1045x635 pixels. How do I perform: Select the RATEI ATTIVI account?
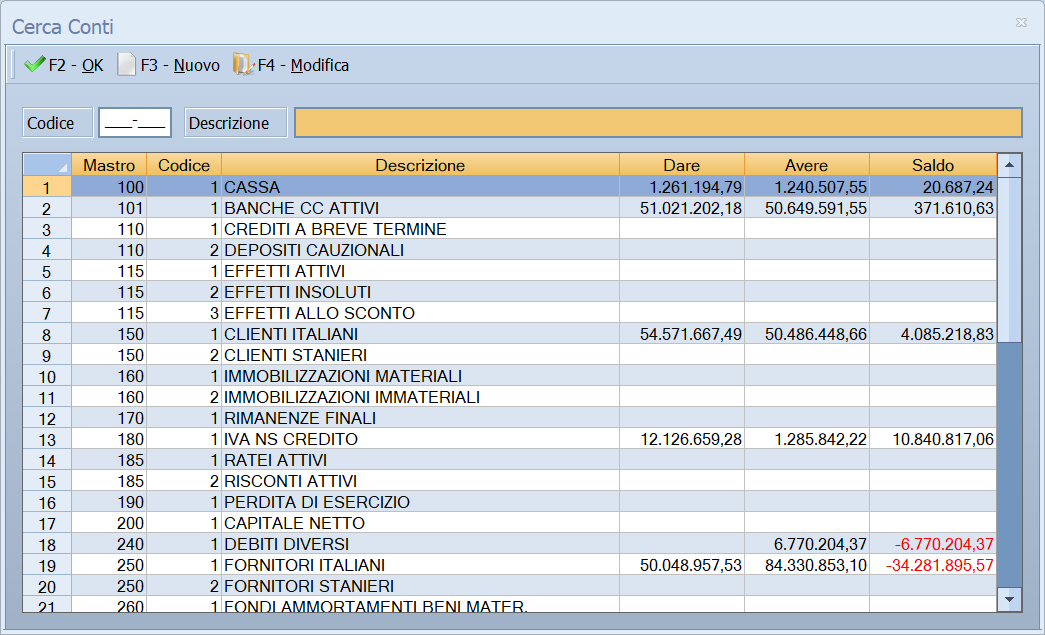click(x=510, y=460)
